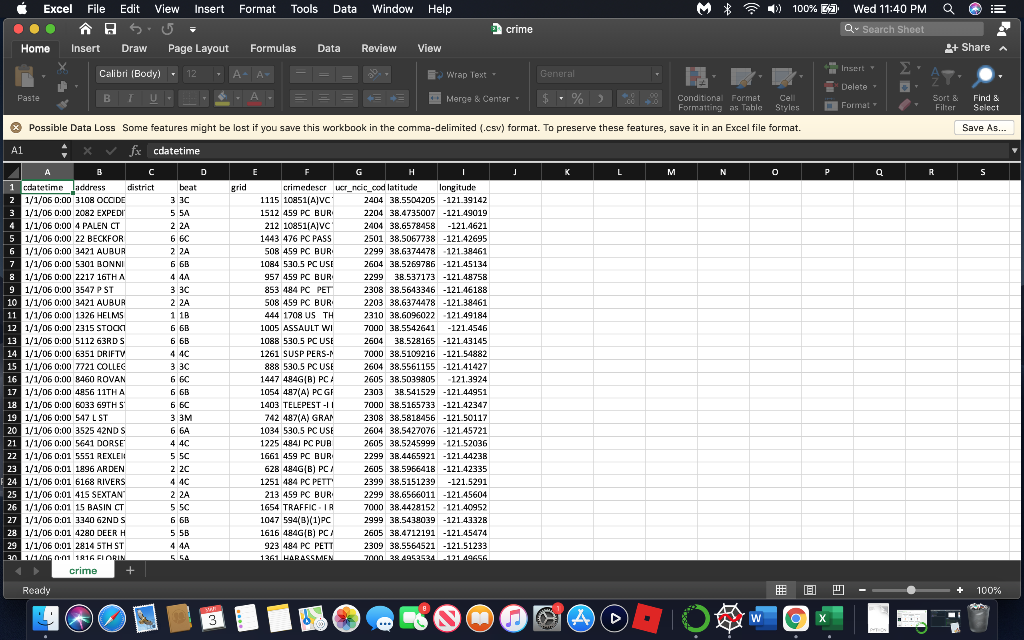Viewport: 1024px width, 640px height.
Task: Toggle italic formatting
Action: pos(130,98)
